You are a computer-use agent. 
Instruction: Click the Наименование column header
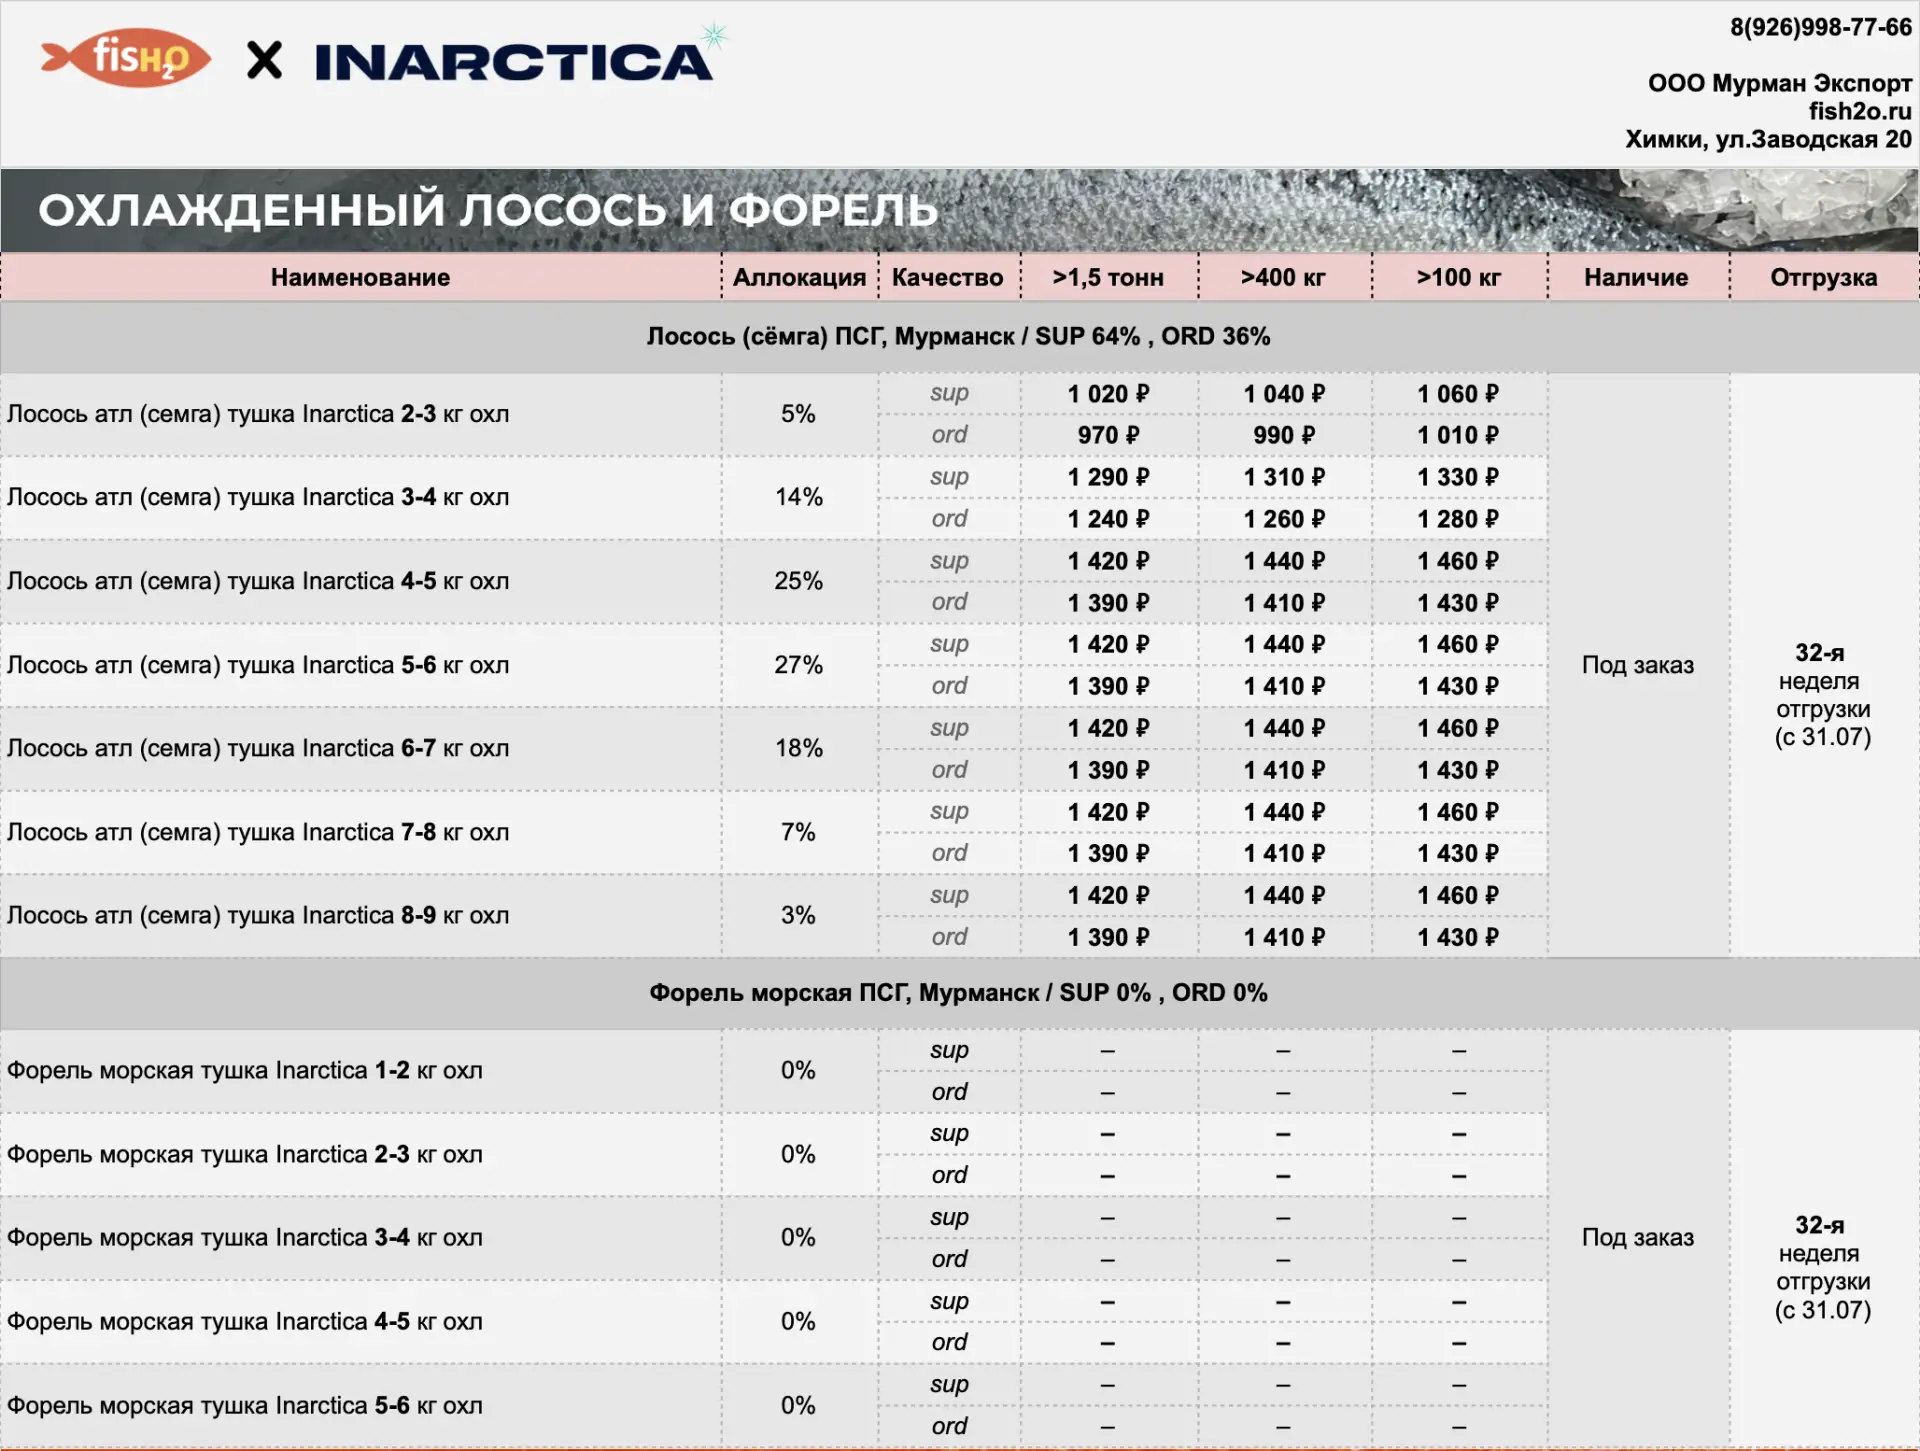pyautogui.click(x=360, y=277)
